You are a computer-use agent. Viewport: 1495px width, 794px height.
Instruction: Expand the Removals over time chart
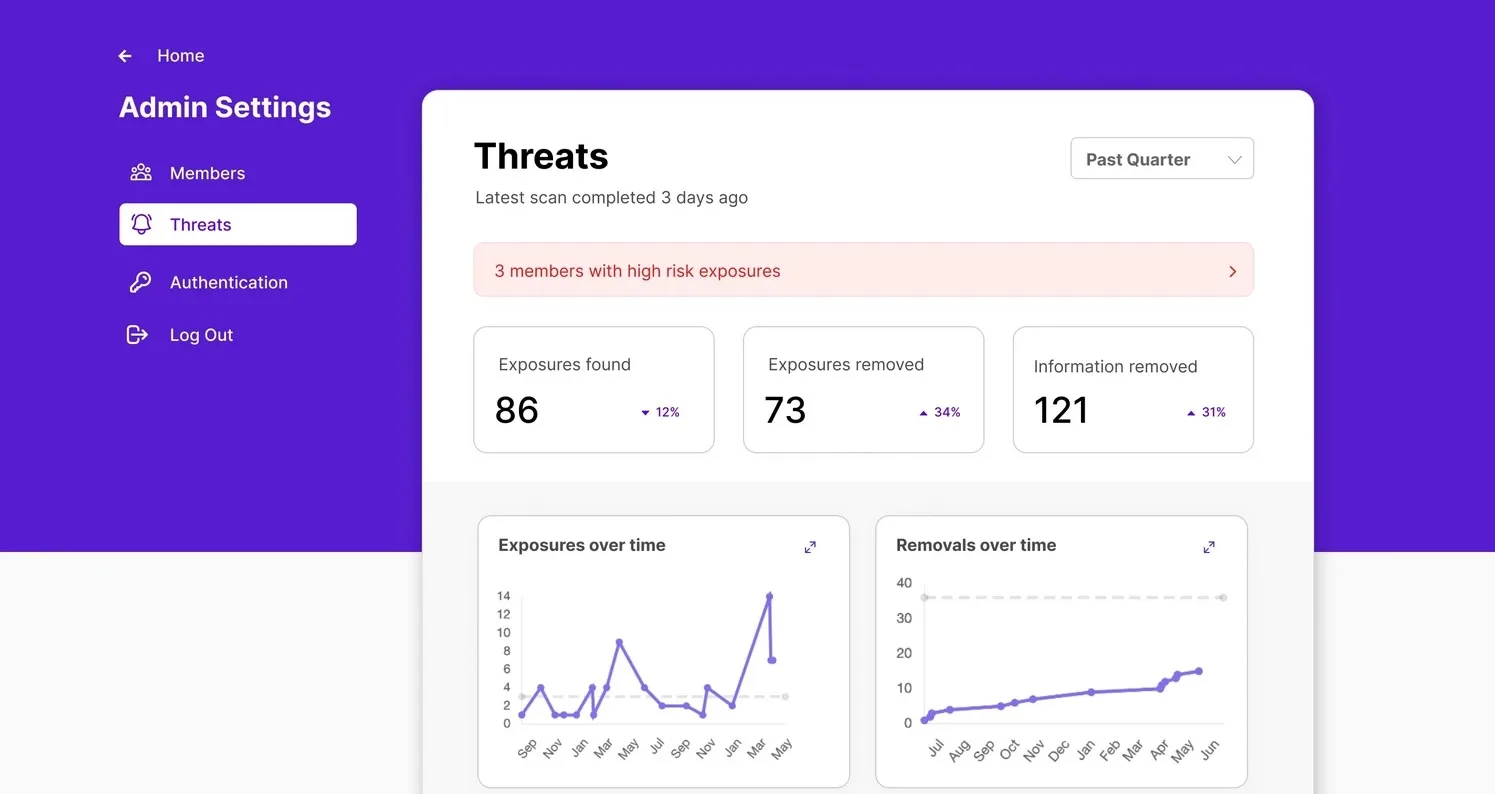click(1208, 547)
